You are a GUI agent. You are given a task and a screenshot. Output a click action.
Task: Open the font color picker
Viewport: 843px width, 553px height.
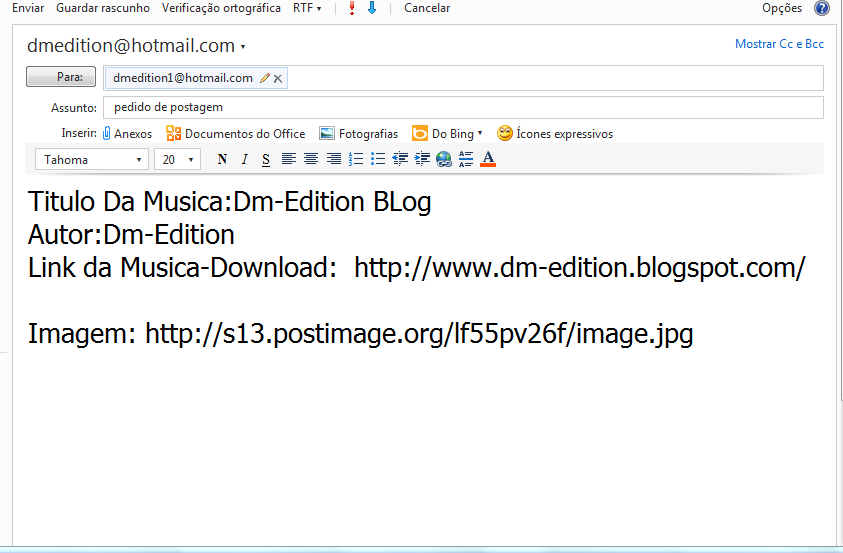click(488, 159)
